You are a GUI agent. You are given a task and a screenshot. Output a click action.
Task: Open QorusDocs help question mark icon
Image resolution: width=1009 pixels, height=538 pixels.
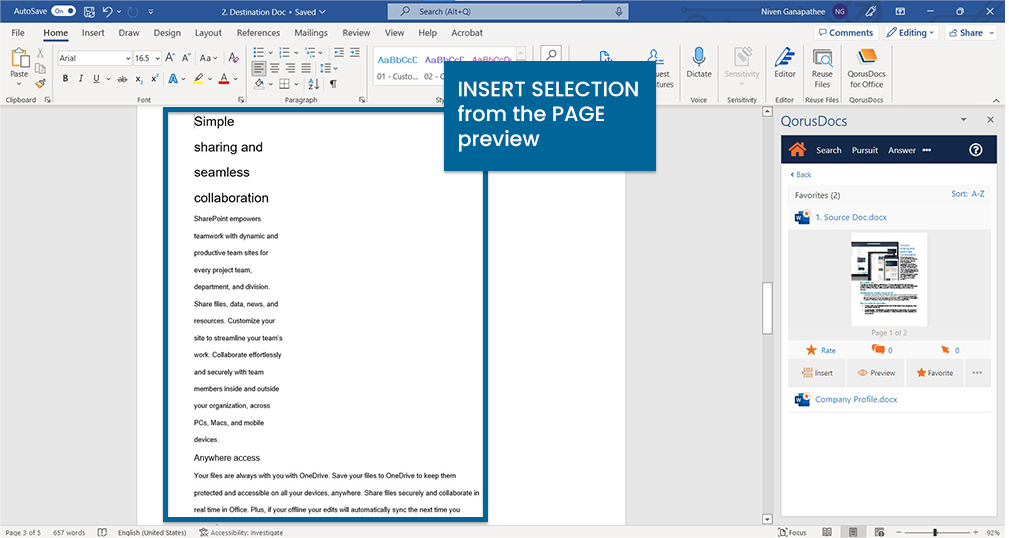976,150
